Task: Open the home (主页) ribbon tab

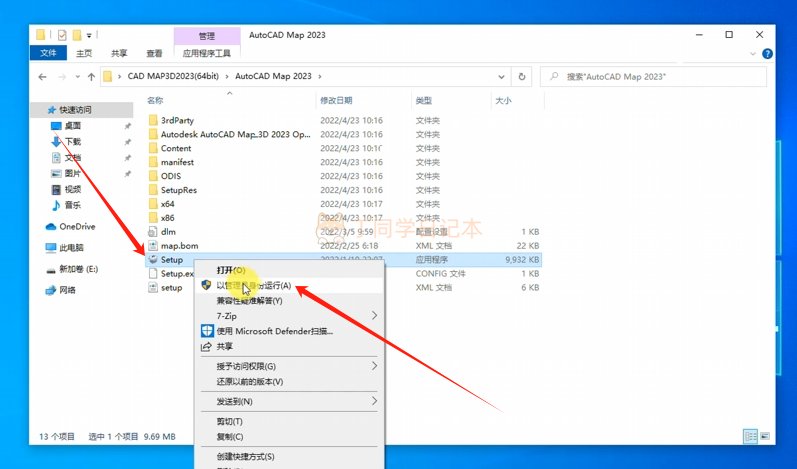Action: pos(84,53)
